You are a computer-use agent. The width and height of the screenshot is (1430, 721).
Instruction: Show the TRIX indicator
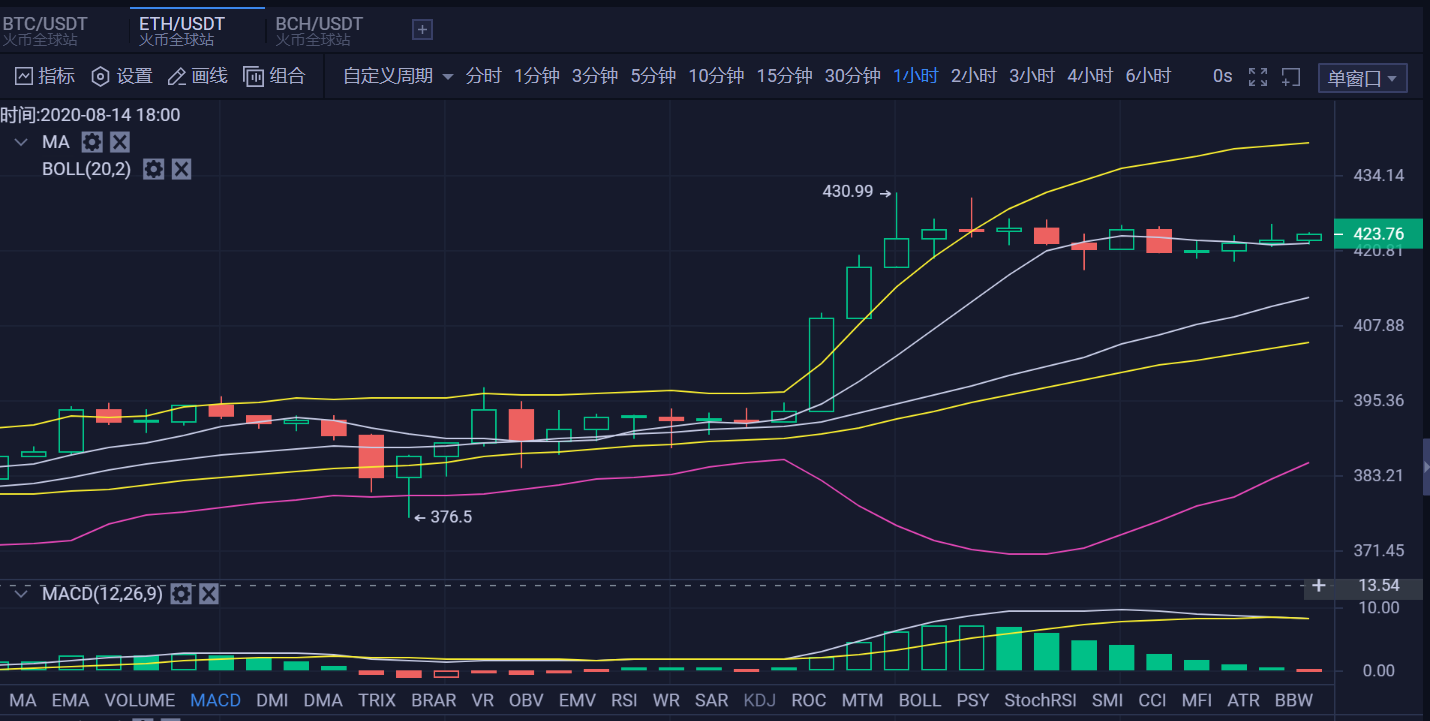tap(377, 700)
